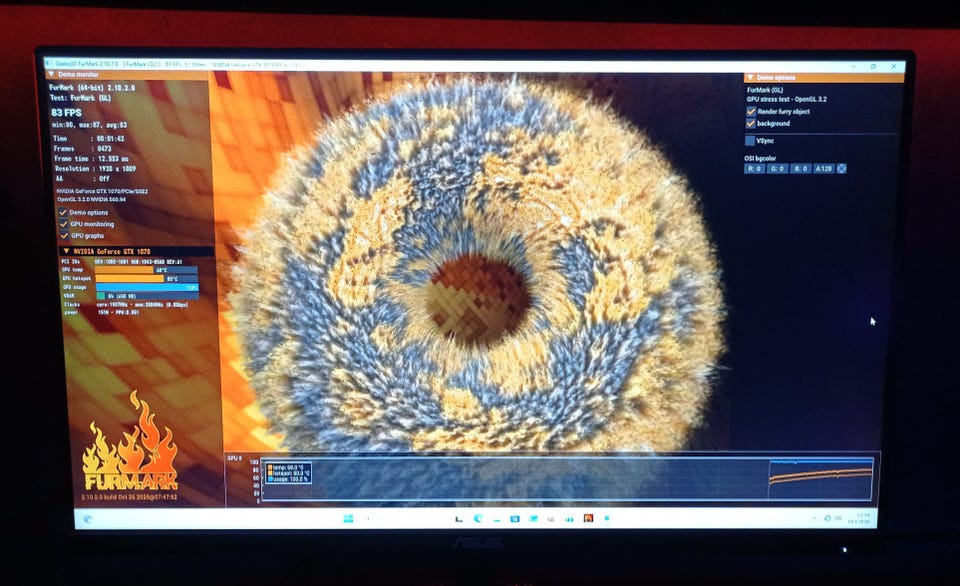Click the Time value row
960x586 pixels.
coord(89,139)
